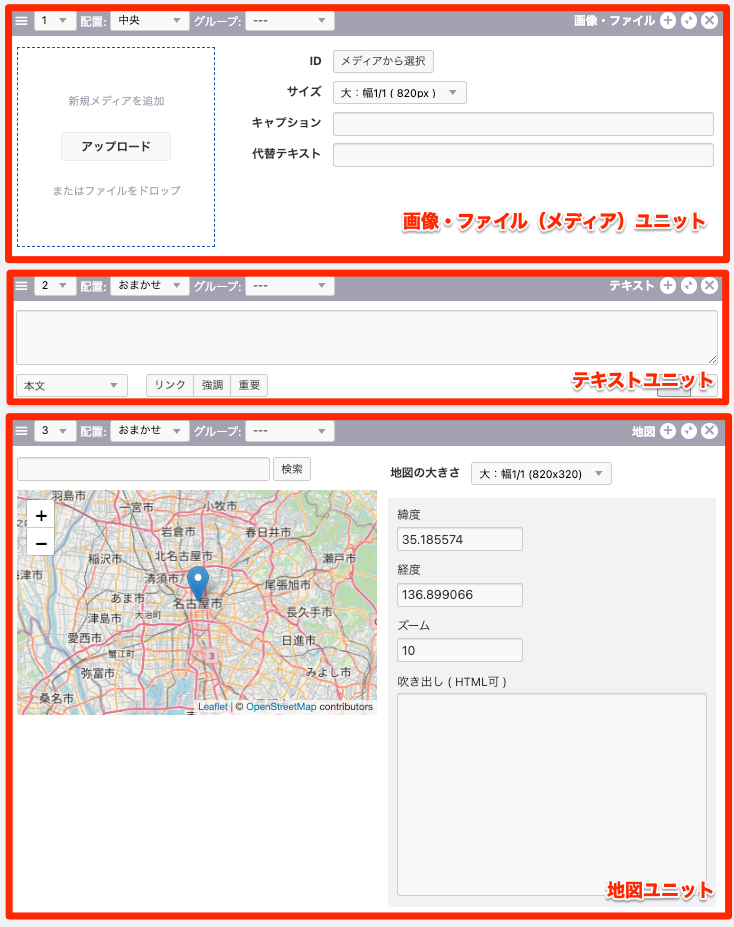Click the リンク button in the text unit
The height and width of the screenshot is (927, 734).
pyautogui.click(x=170, y=385)
